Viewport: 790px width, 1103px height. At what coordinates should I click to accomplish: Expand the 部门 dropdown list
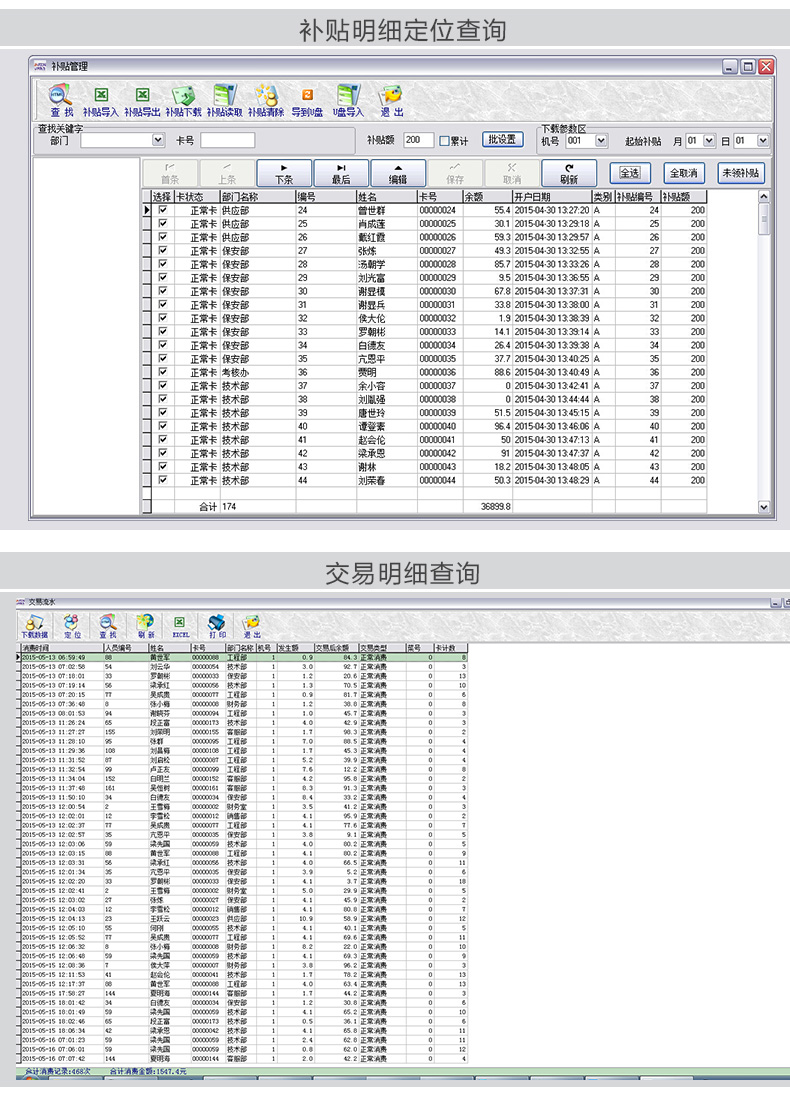(x=158, y=141)
